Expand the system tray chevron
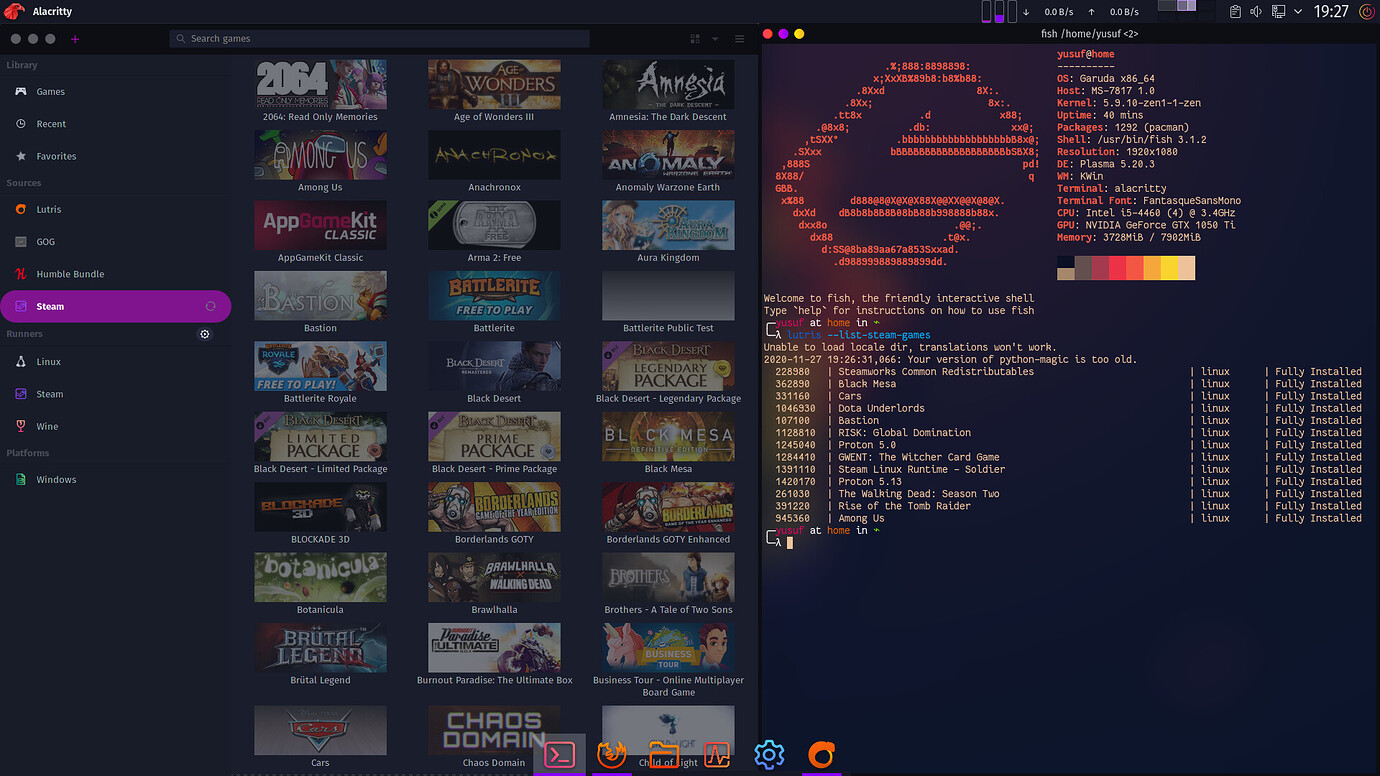1380x776 pixels. 1300,12
